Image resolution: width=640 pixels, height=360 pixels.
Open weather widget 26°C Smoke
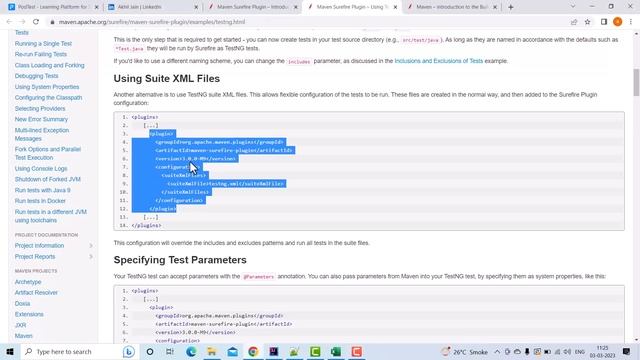pos(464,351)
